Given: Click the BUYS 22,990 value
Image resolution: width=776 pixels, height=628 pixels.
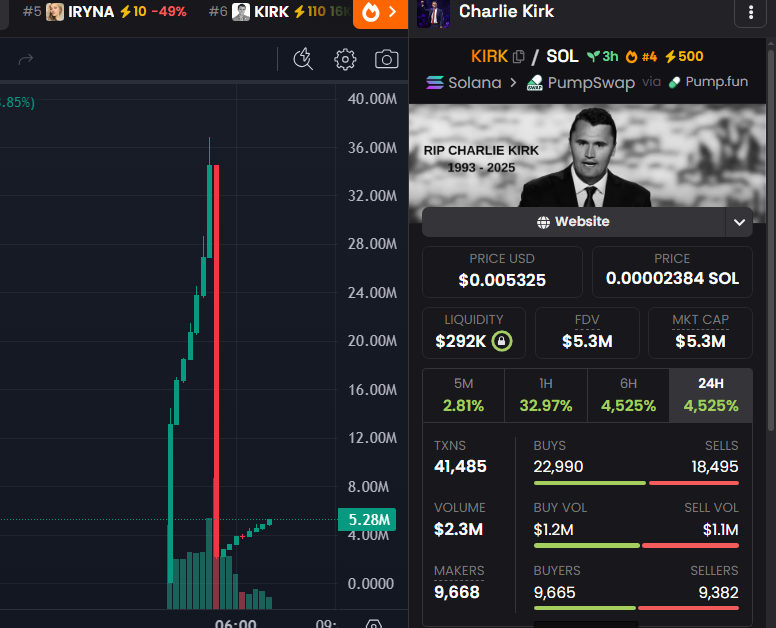Looking at the screenshot, I should click(x=558, y=467).
